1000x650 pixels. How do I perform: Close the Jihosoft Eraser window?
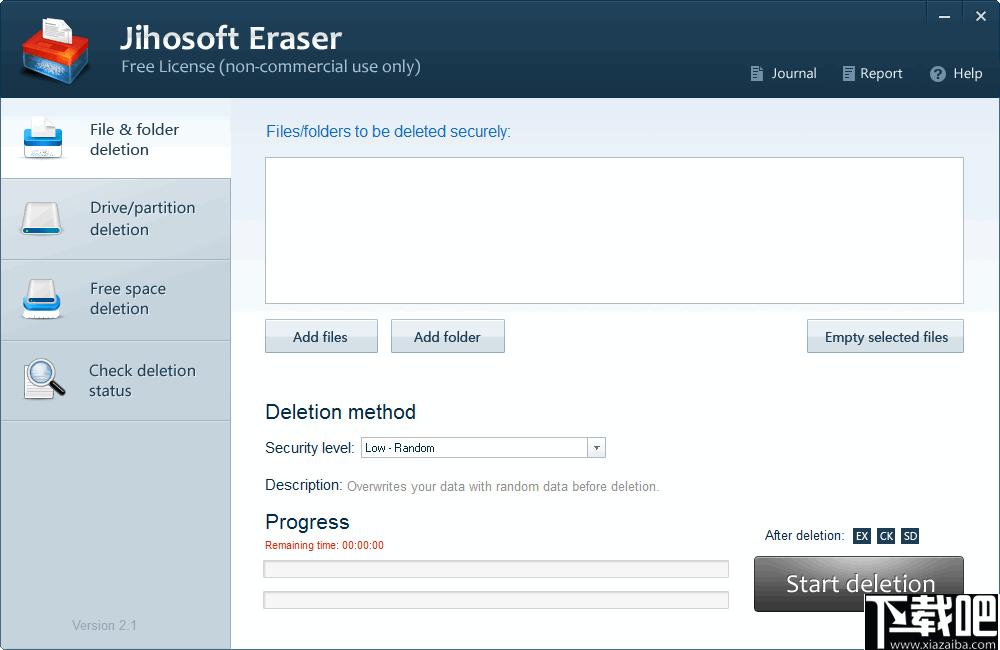[x=981, y=17]
